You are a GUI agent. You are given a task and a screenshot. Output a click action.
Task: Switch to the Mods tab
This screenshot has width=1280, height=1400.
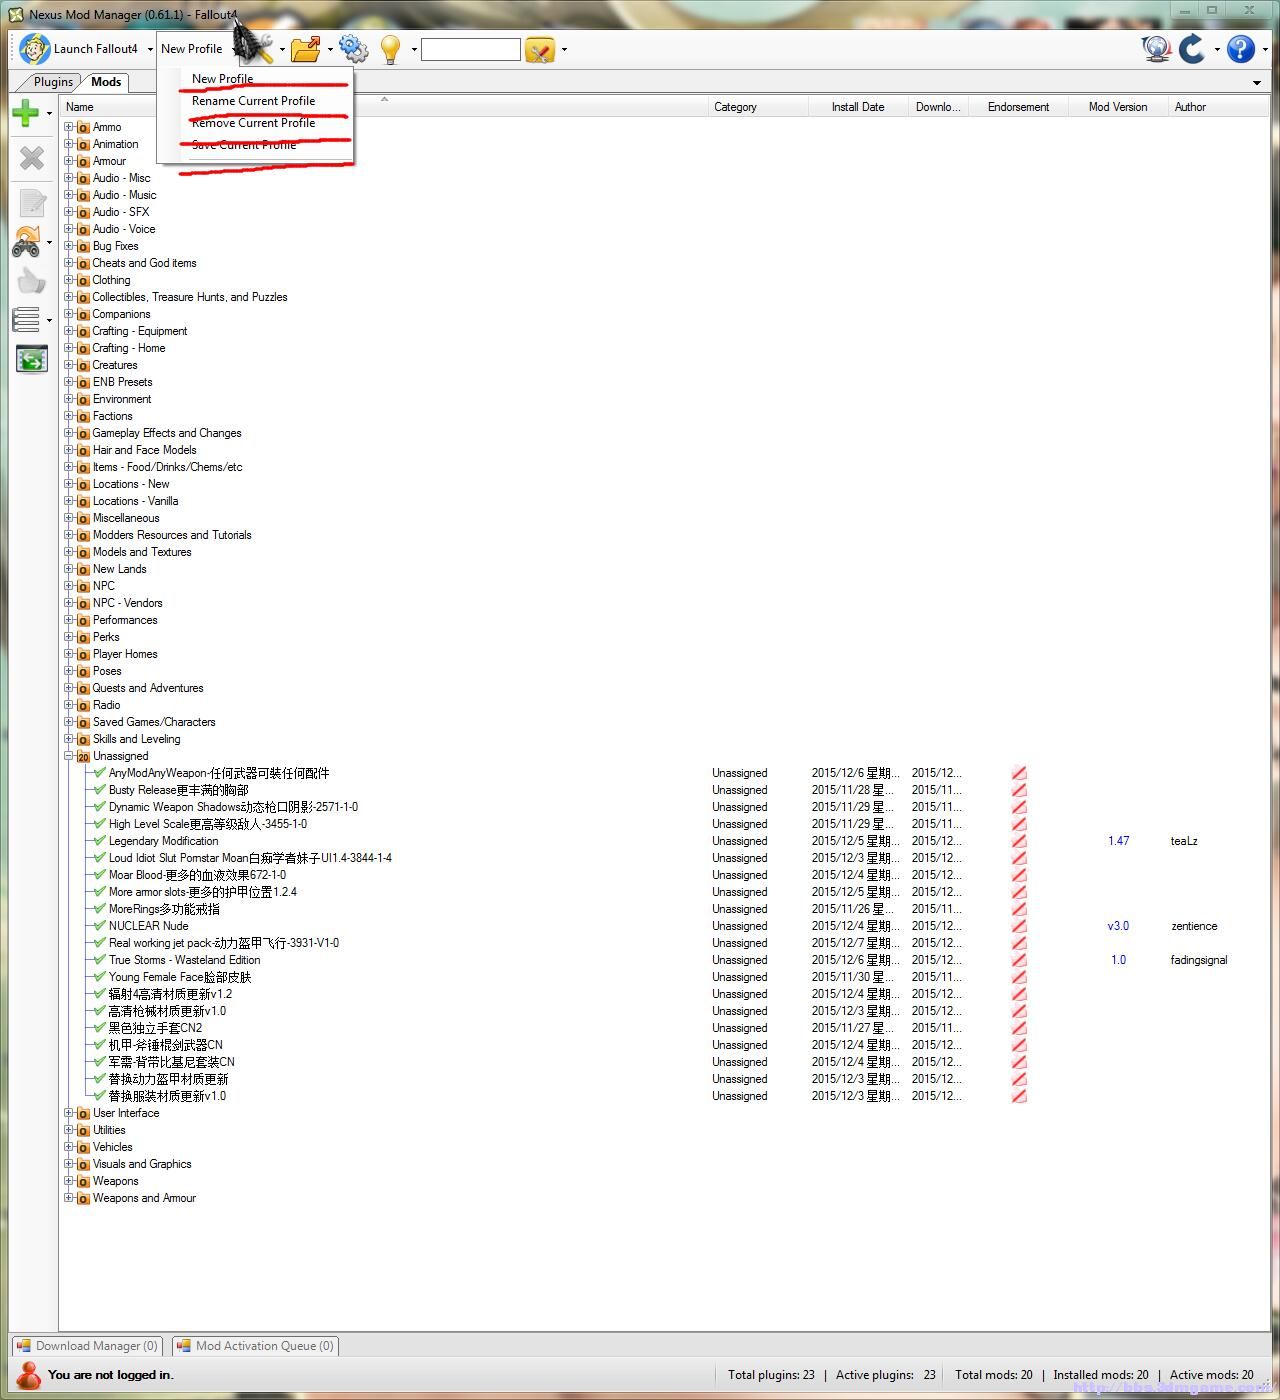point(106,82)
